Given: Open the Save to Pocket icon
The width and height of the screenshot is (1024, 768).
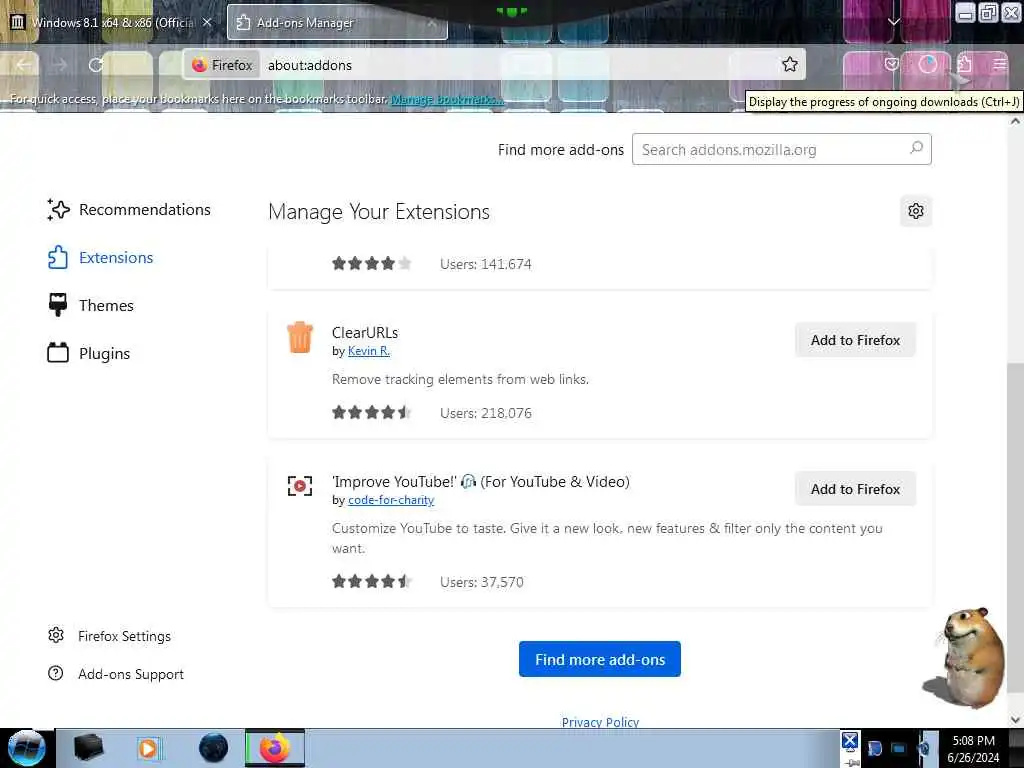Looking at the screenshot, I should [x=891, y=64].
